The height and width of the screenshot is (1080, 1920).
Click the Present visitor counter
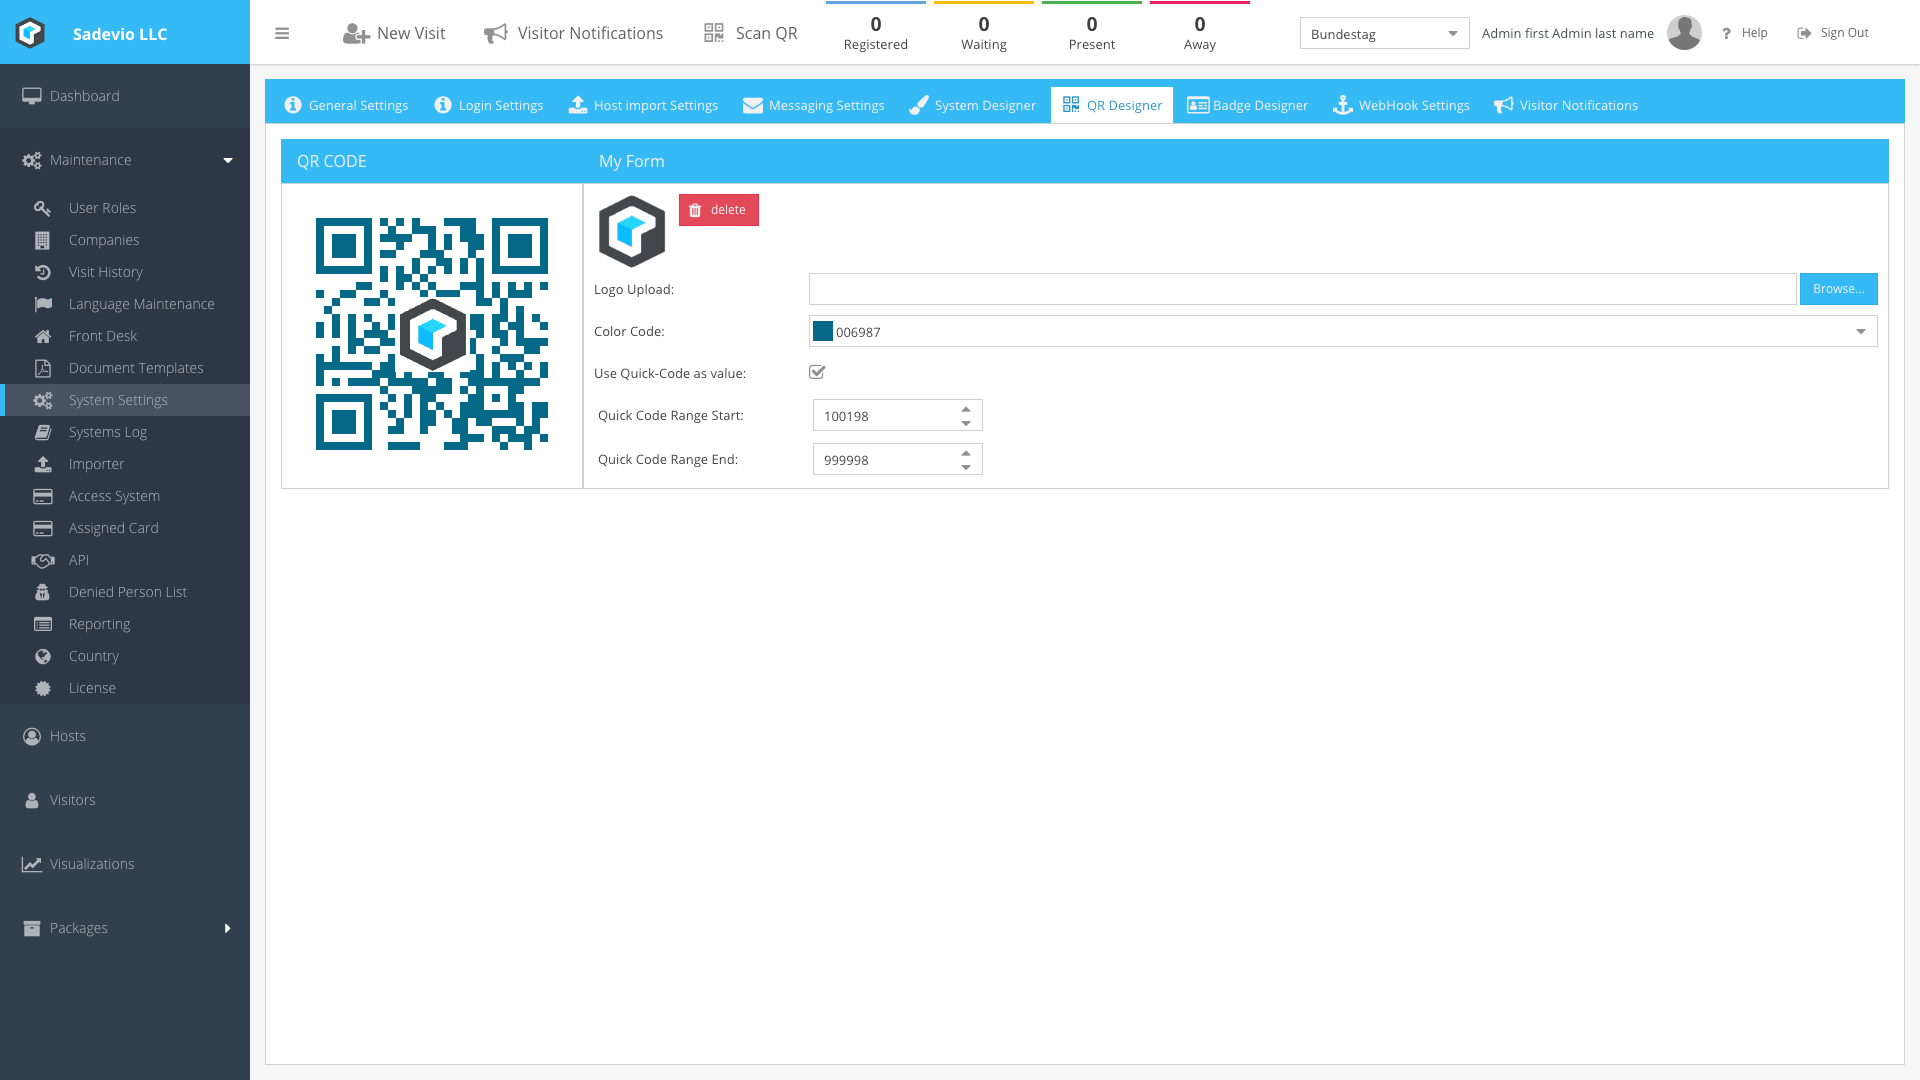(x=1092, y=33)
